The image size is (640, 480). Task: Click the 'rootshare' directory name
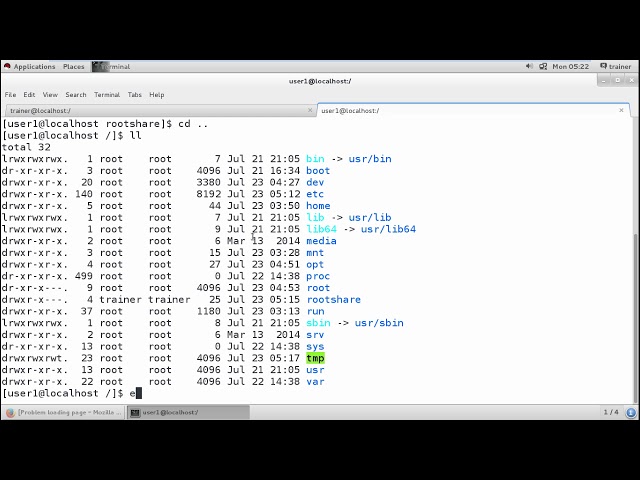pyautogui.click(x=333, y=300)
